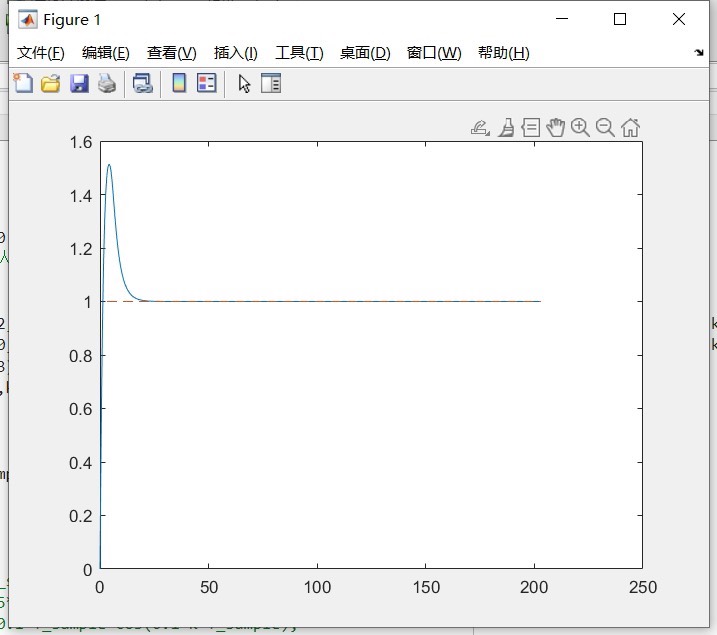Viewport: 717px width, 635px height.
Task: Click the y-axis tick label 0.8
Action: 81,356
